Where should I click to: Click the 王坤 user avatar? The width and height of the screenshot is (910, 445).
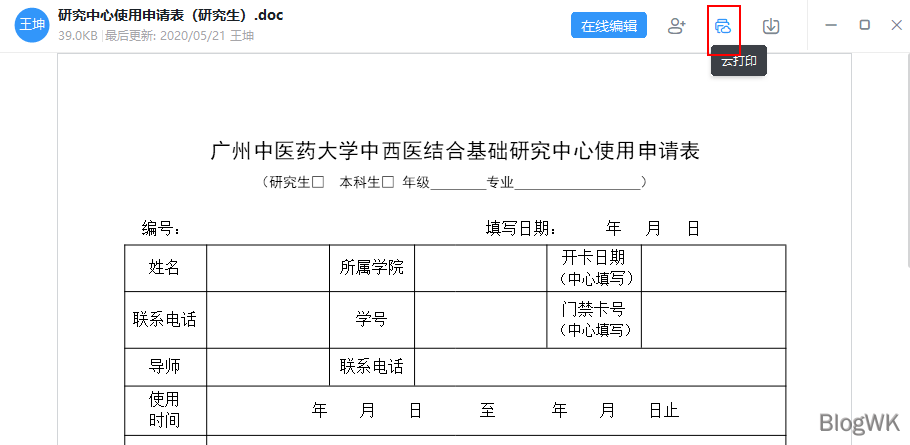click(x=32, y=25)
